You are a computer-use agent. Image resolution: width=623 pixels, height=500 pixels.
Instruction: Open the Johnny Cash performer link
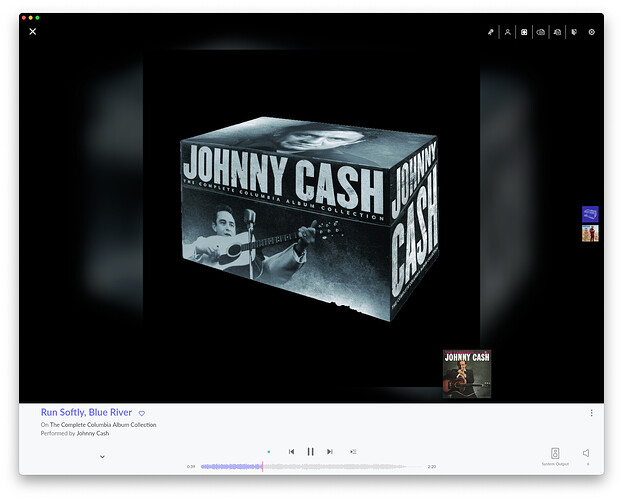point(93,433)
